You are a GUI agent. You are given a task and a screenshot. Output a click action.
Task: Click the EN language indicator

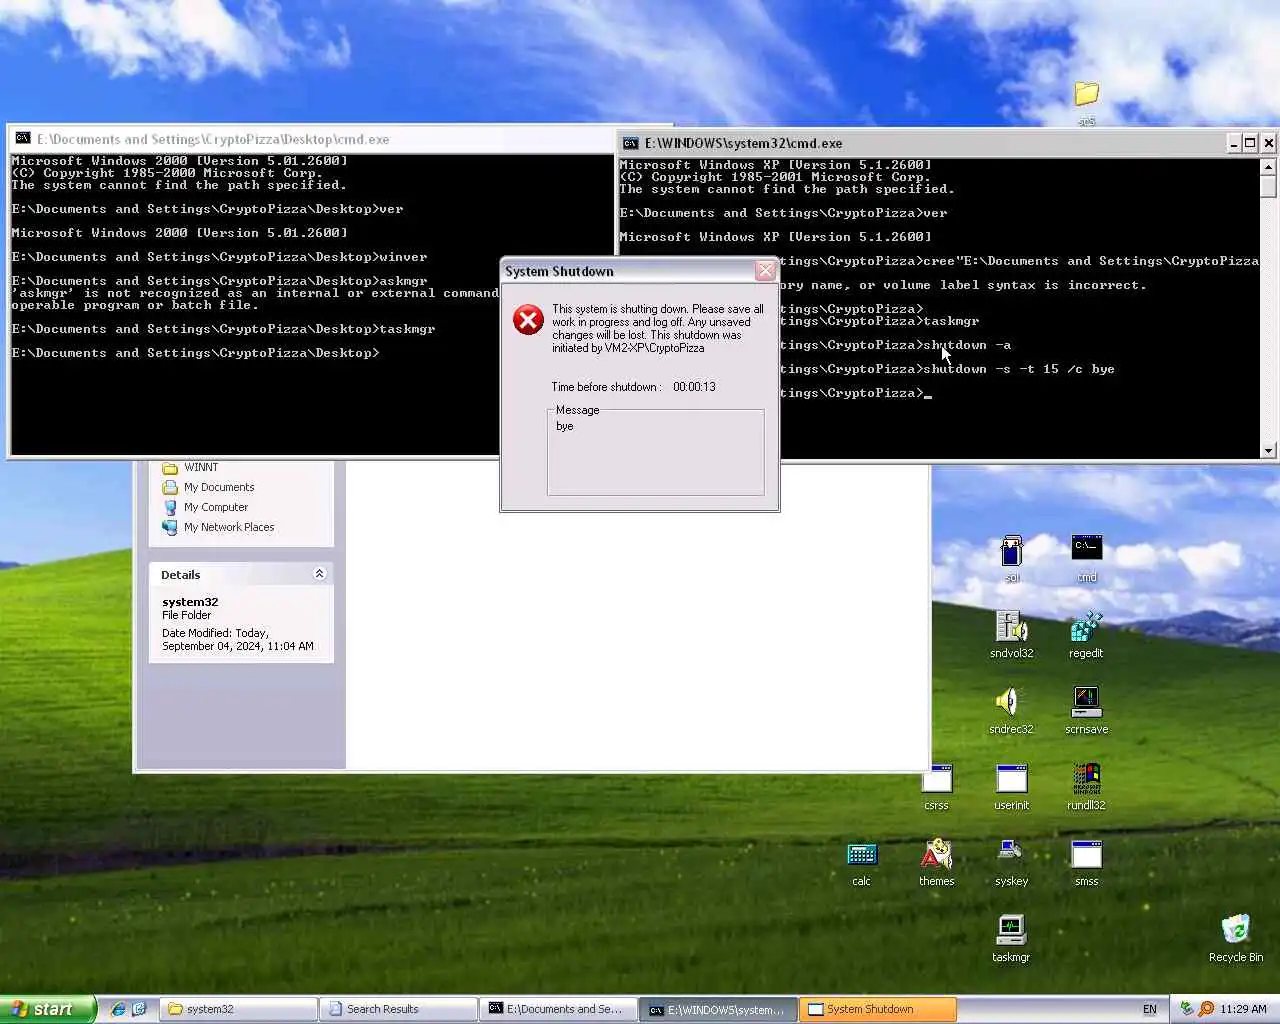(x=1150, y=1009)
